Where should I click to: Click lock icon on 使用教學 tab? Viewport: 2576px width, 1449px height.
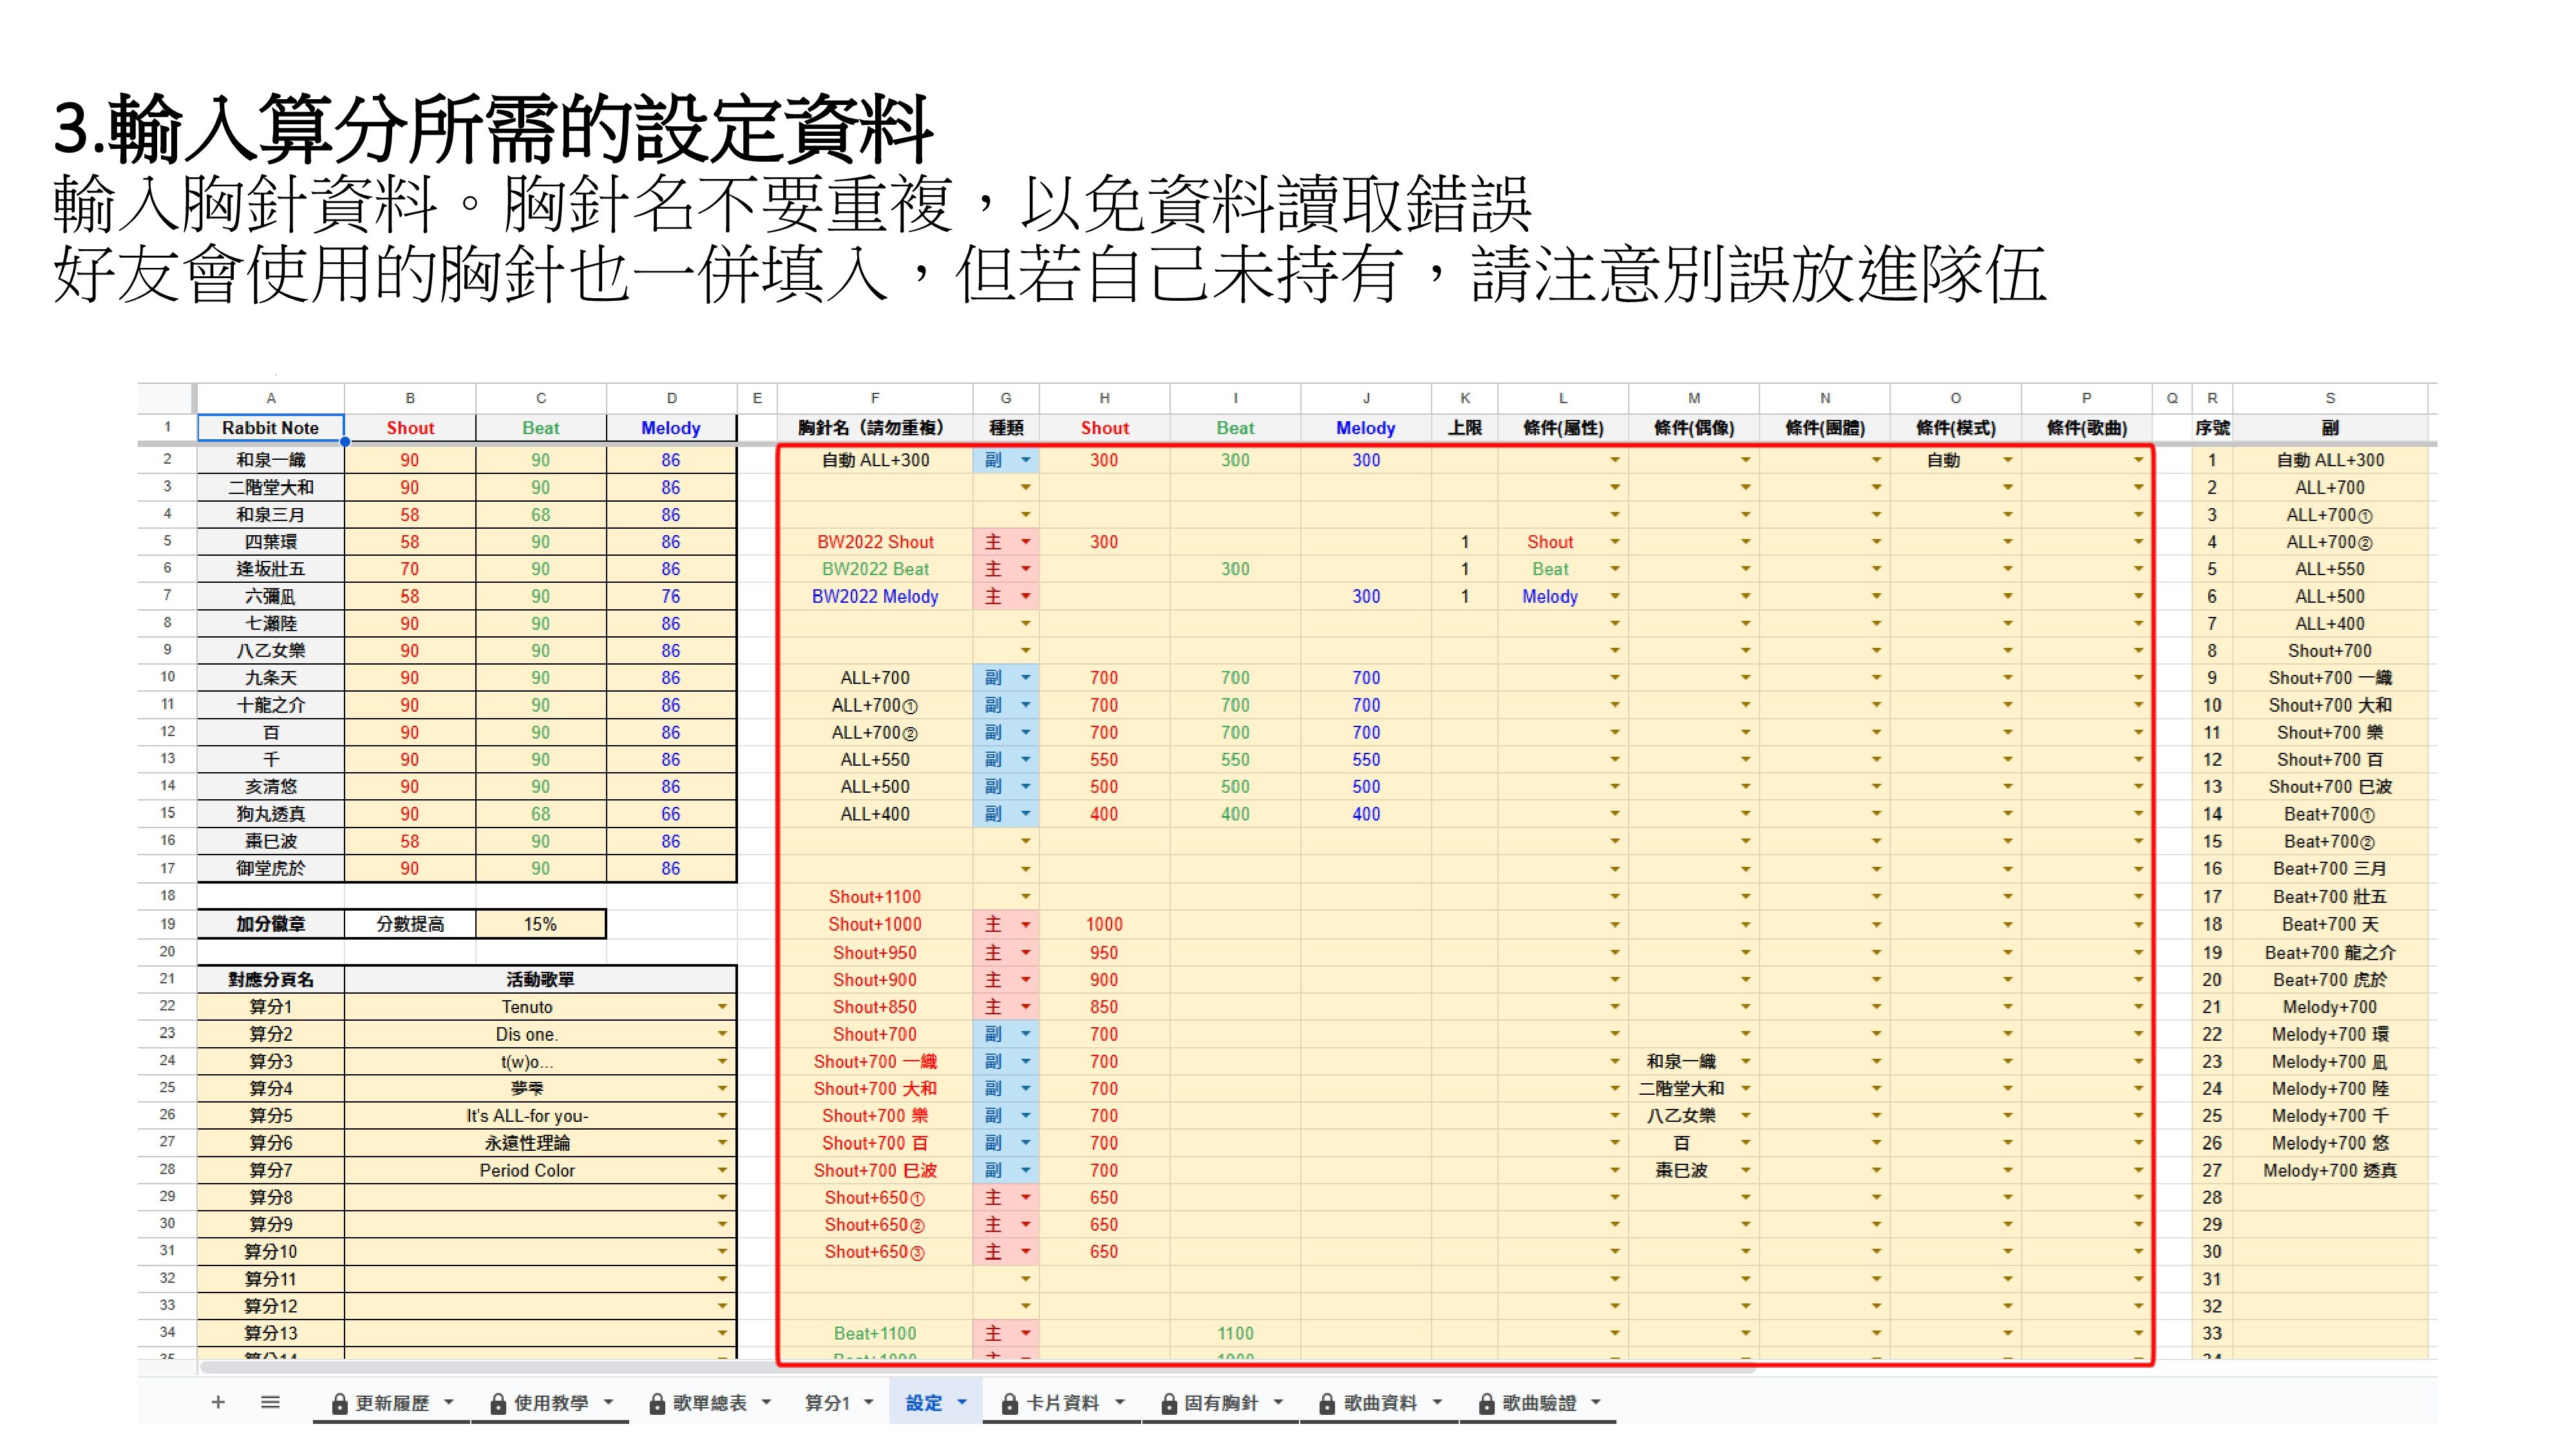[498, 1404]
